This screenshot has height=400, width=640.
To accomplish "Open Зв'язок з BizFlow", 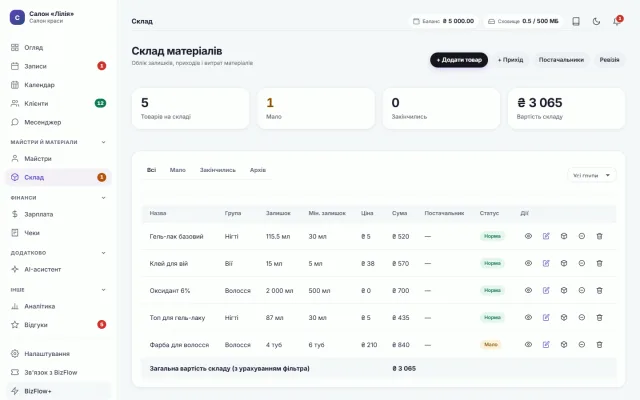I will point(58,372).
